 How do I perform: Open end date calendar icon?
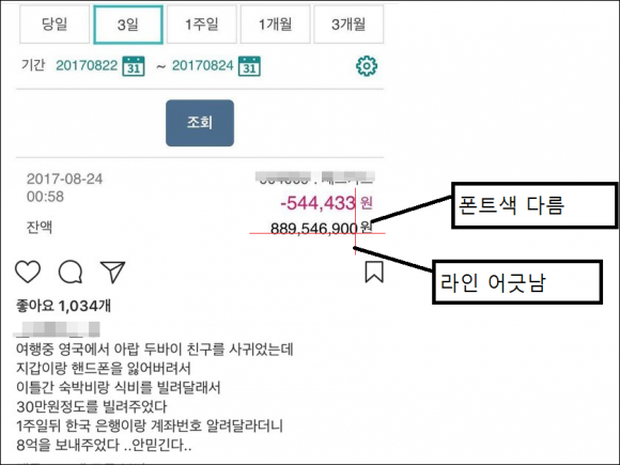click(250, 66)
